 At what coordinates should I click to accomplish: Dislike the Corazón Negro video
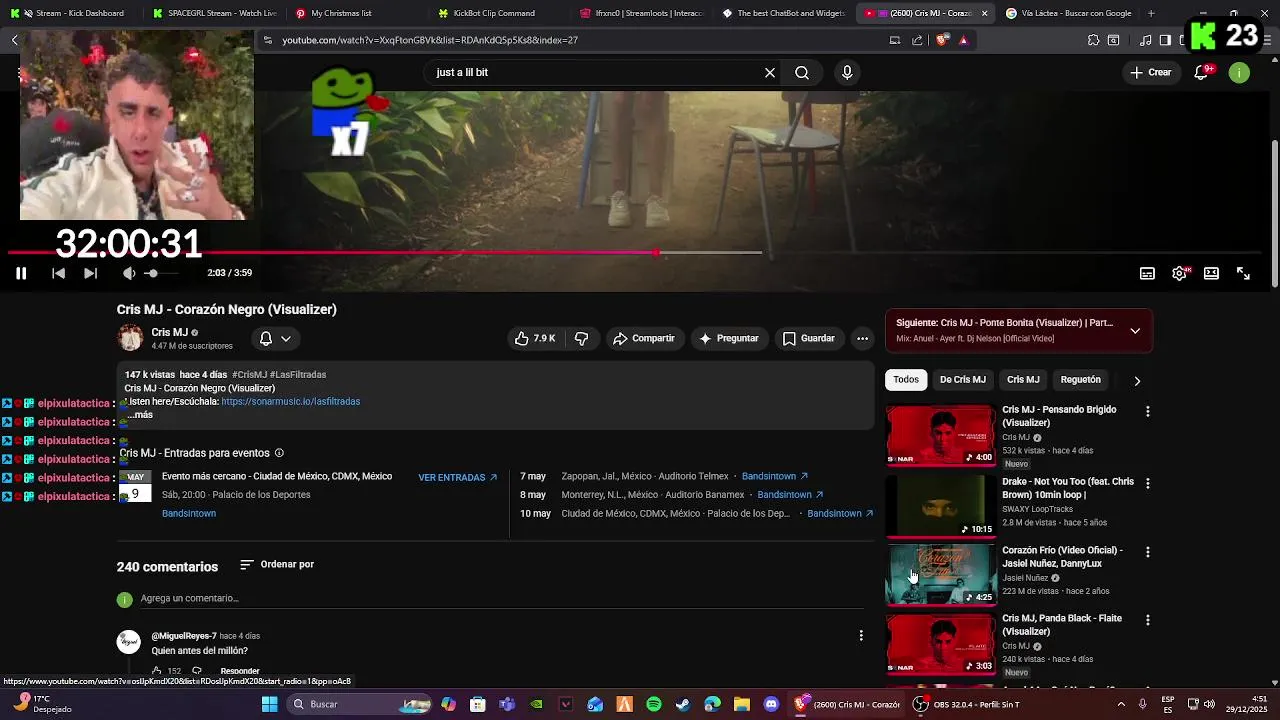click(581, 339)
